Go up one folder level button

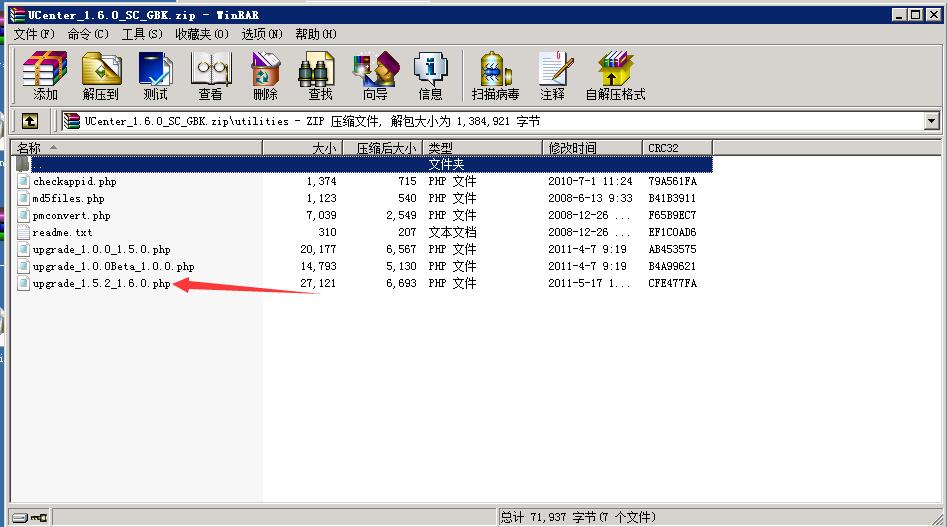pos(30,121)
